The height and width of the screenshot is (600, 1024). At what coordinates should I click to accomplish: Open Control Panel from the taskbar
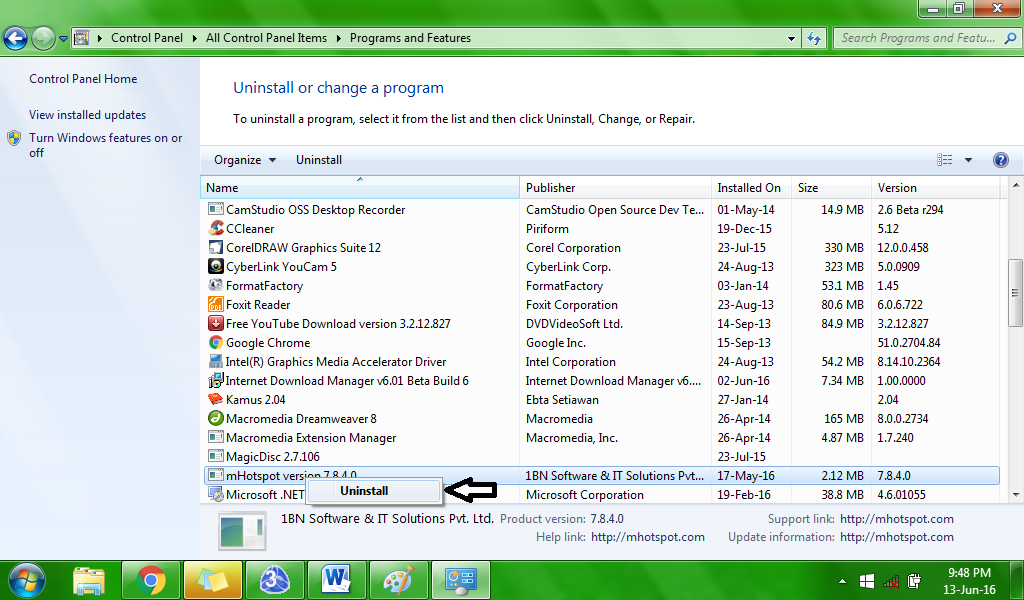(461, 580)
